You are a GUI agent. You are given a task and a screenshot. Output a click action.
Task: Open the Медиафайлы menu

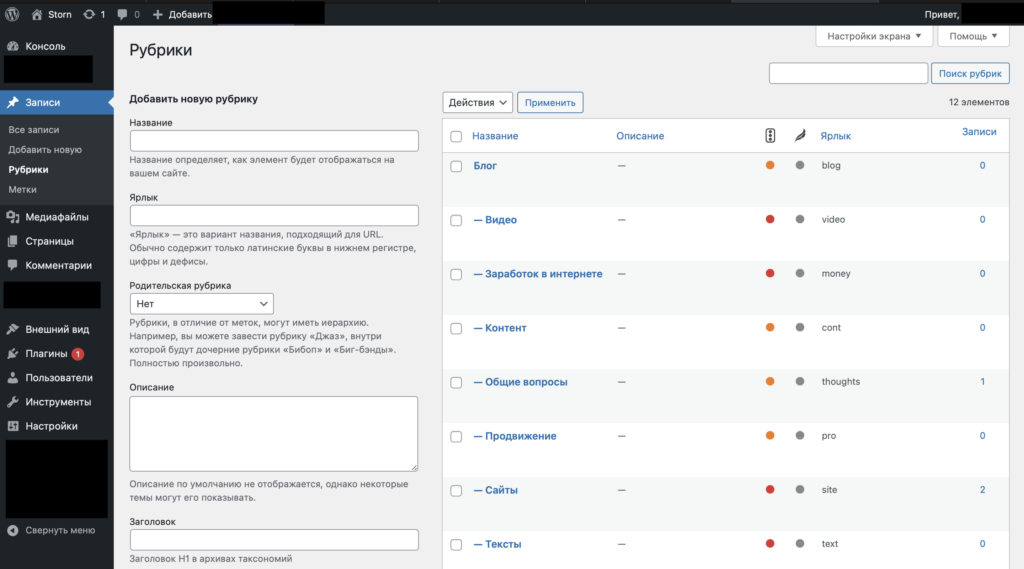[x=57, y=217]
